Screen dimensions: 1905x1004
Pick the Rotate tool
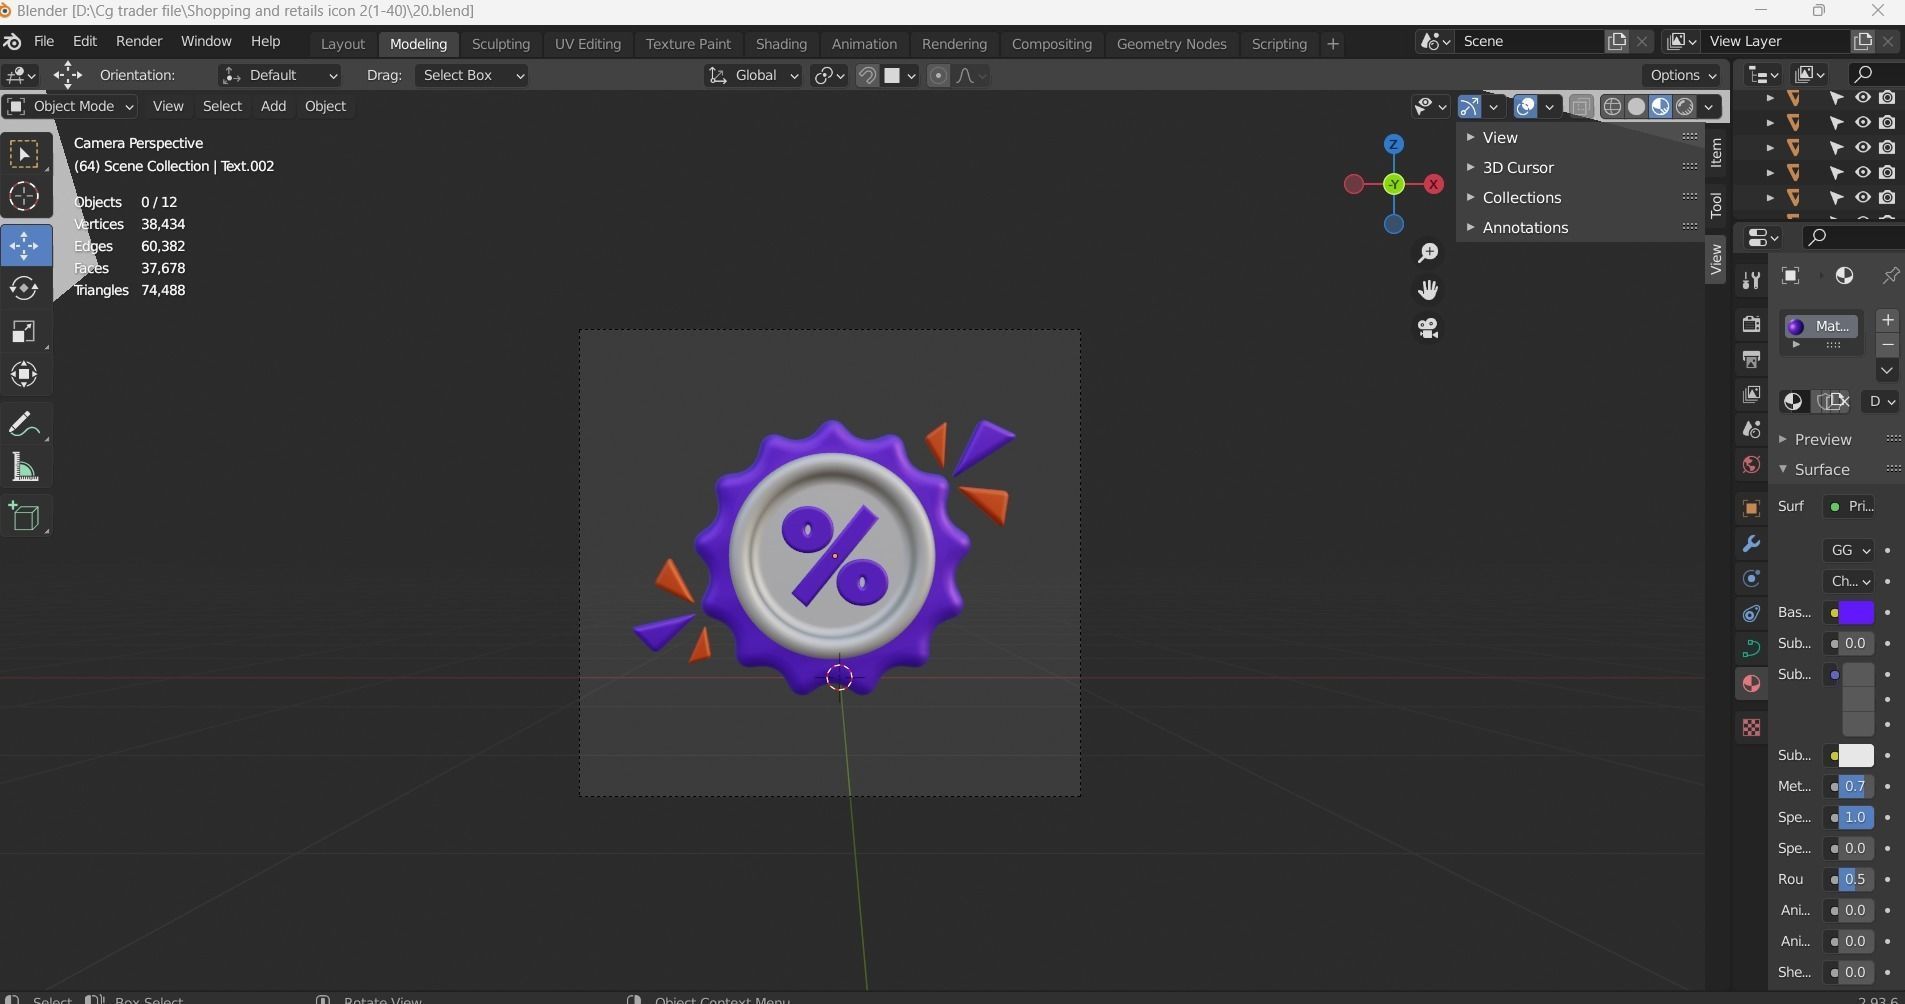[x=24, y=289]
